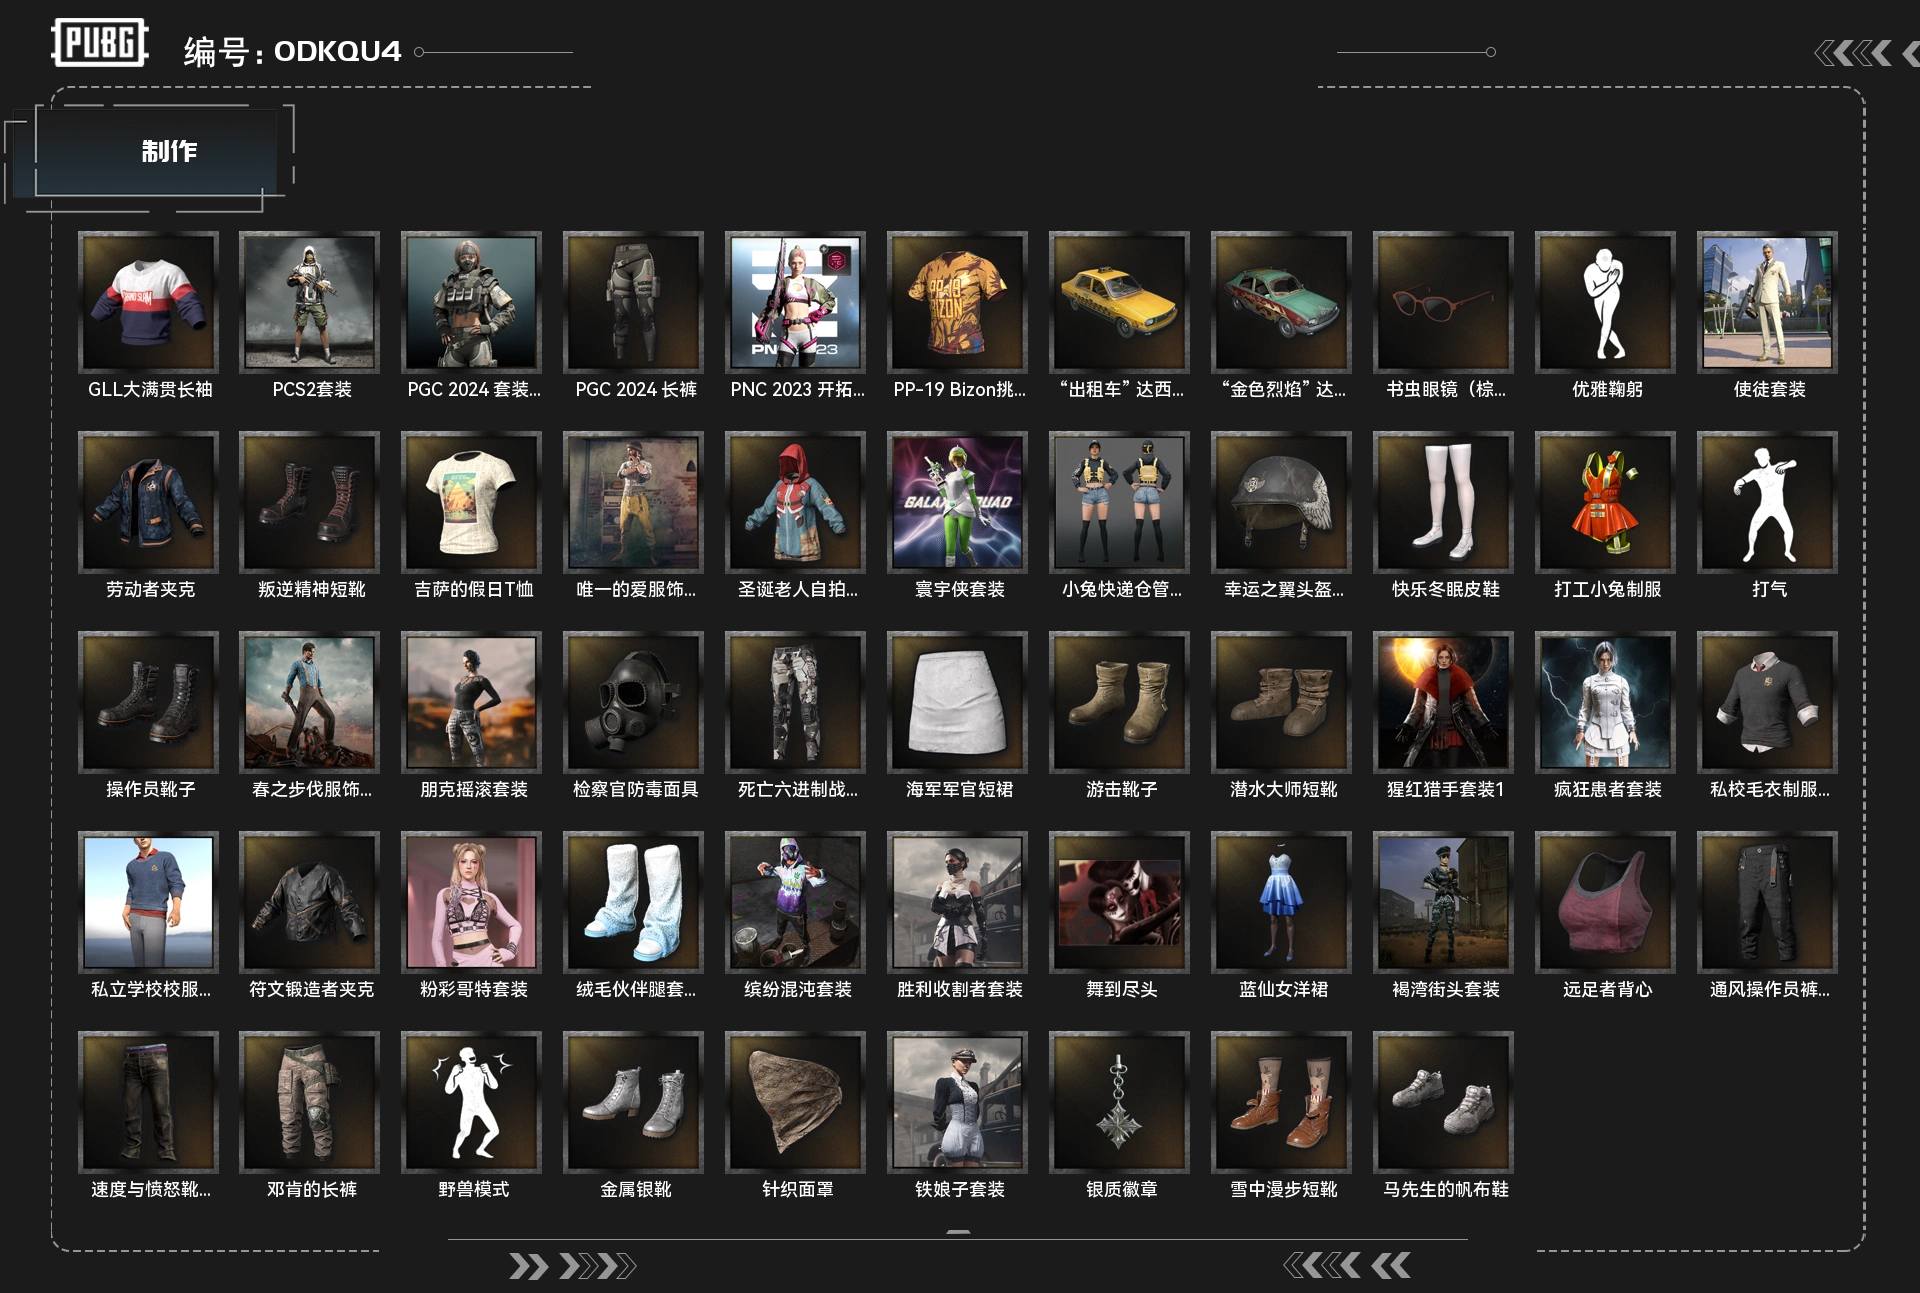Open the 猩红猎手套装1 thumbnail
This screenshot has width=1920, height=1293.
pos(1444,702)
